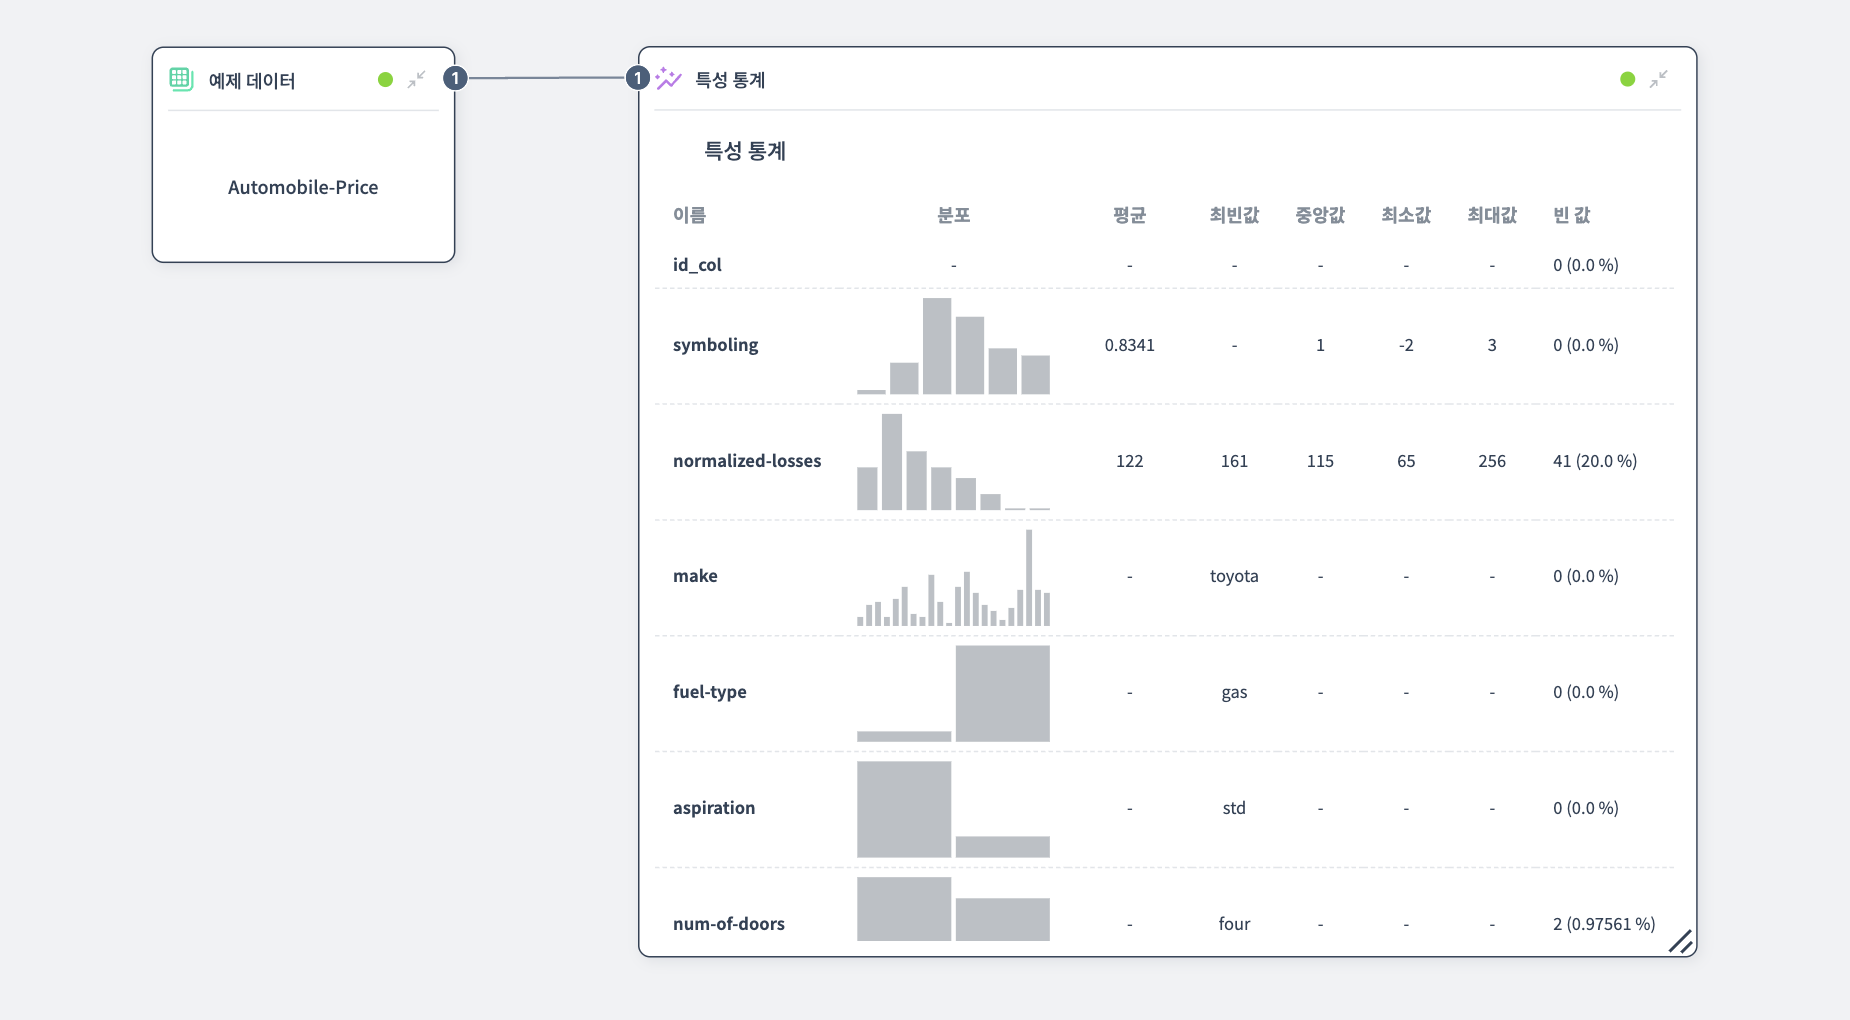Collapse the 특성 통계 node panel

1659,79
